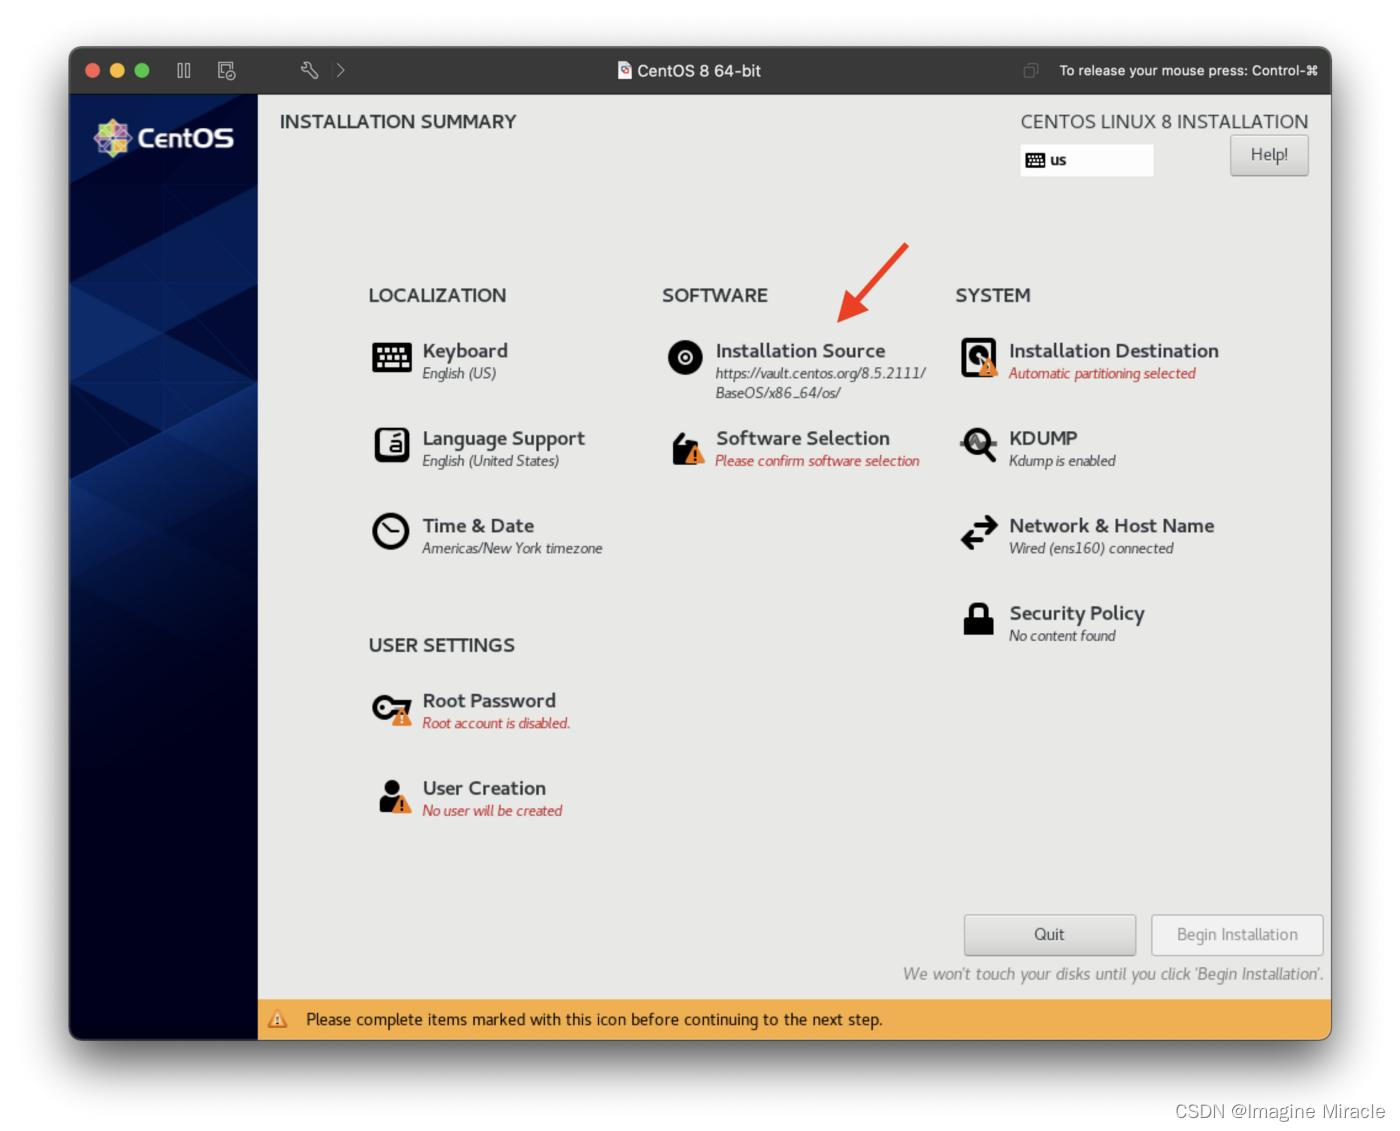Open Software Selection to confirm packages
Viewport: 1400px width, 1131px height.
pos(801,438)
